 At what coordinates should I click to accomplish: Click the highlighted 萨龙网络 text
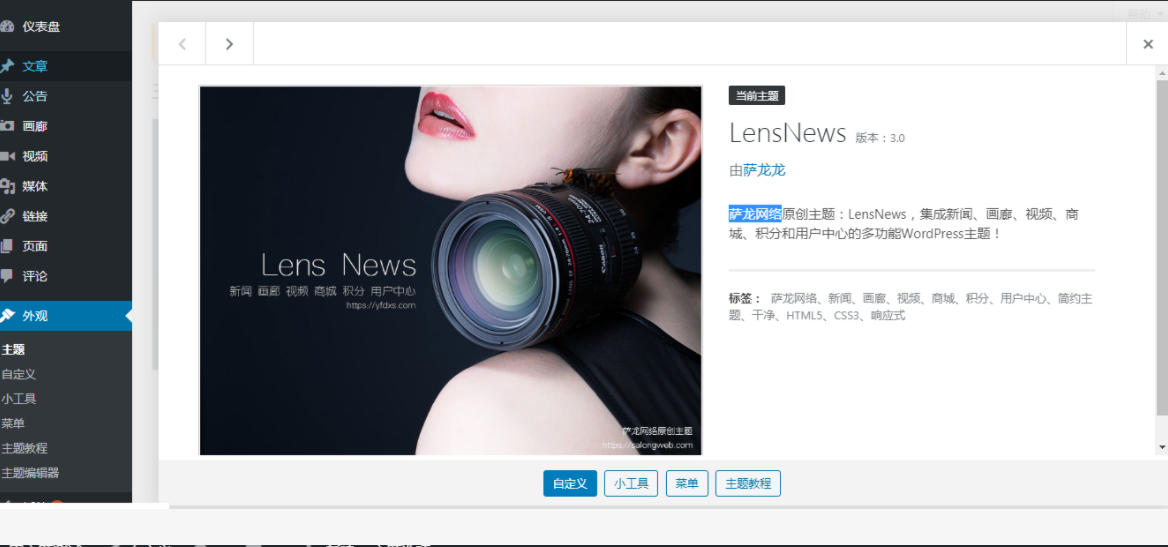755,215
